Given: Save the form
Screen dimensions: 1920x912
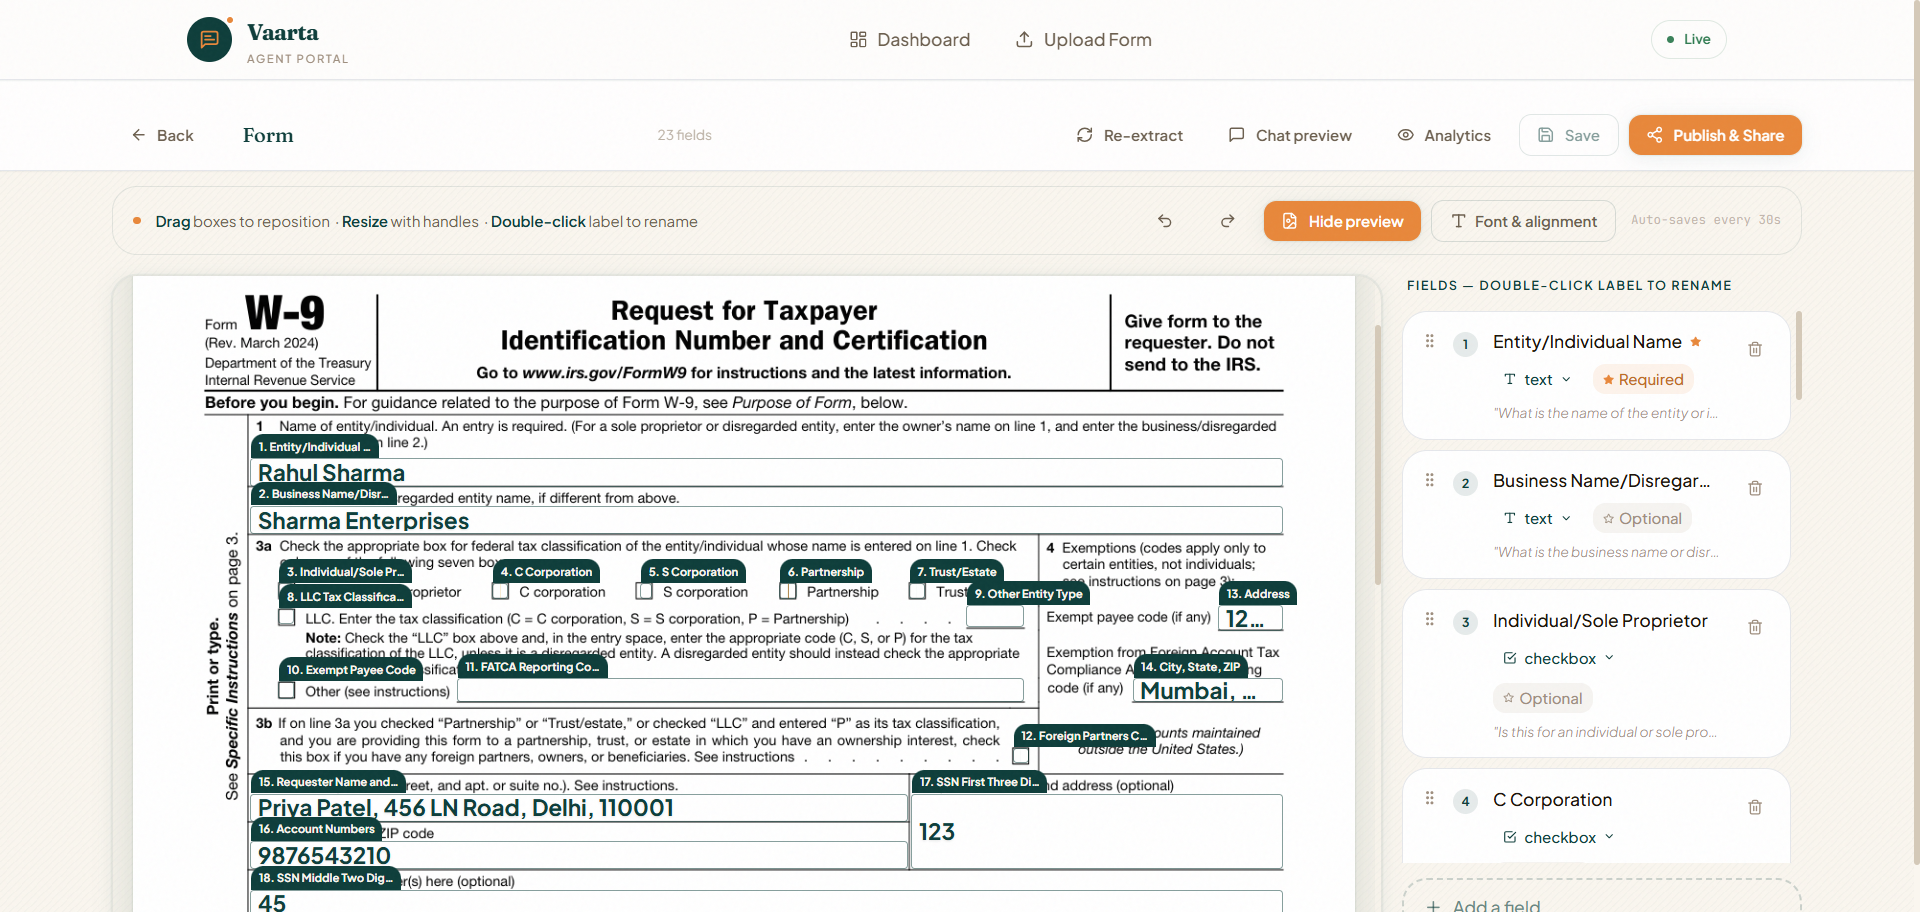Looking at the screenshot, I should 1568,135.
